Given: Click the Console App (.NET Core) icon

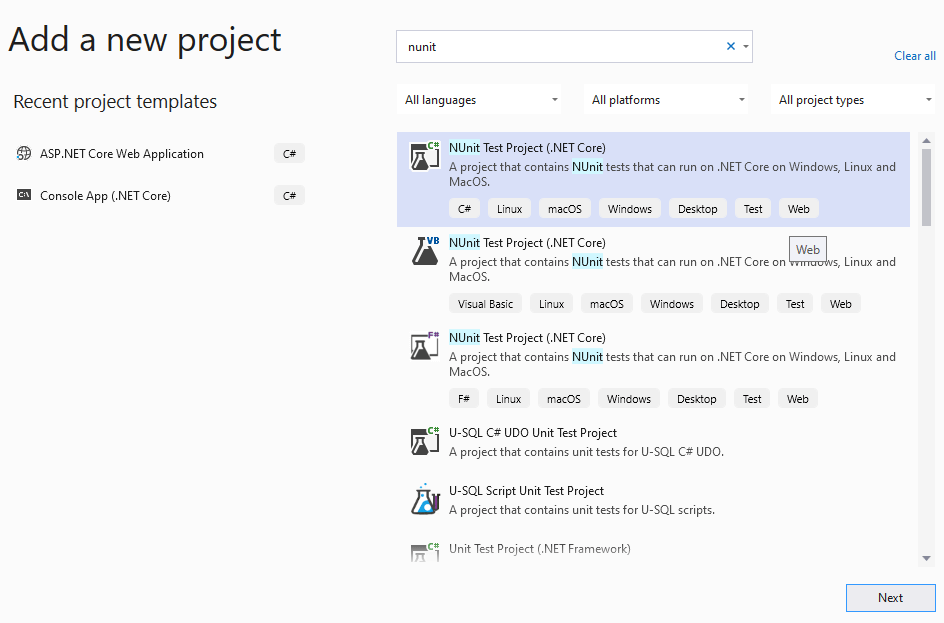Looking at the screenshot, I should 24,196.
